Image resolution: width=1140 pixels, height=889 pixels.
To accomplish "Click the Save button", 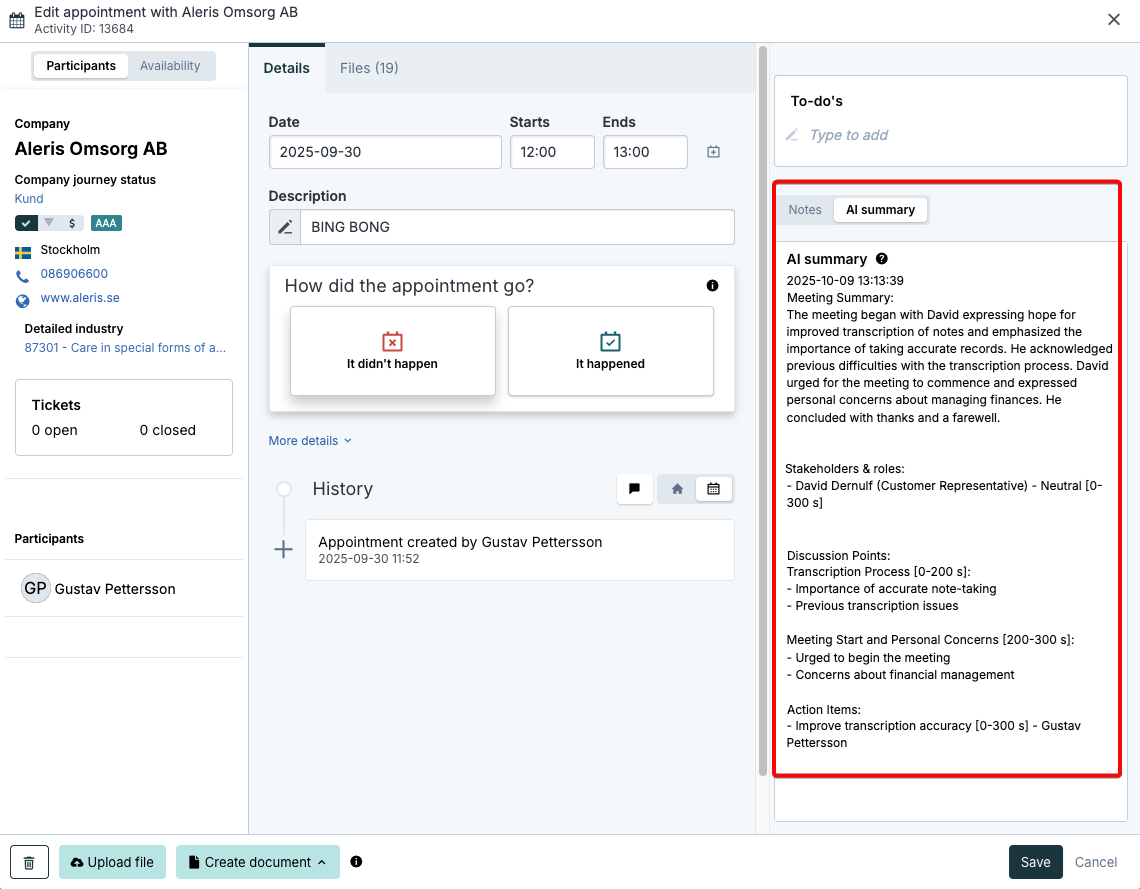I will coord(1035,862).
